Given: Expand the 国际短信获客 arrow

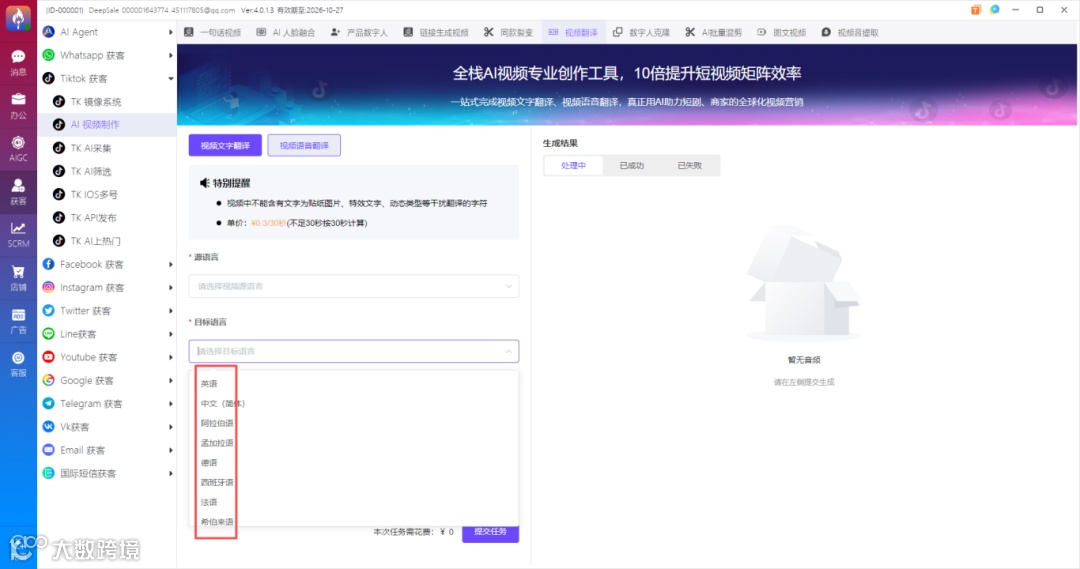Looking at the screenshot, I should 170,473.
